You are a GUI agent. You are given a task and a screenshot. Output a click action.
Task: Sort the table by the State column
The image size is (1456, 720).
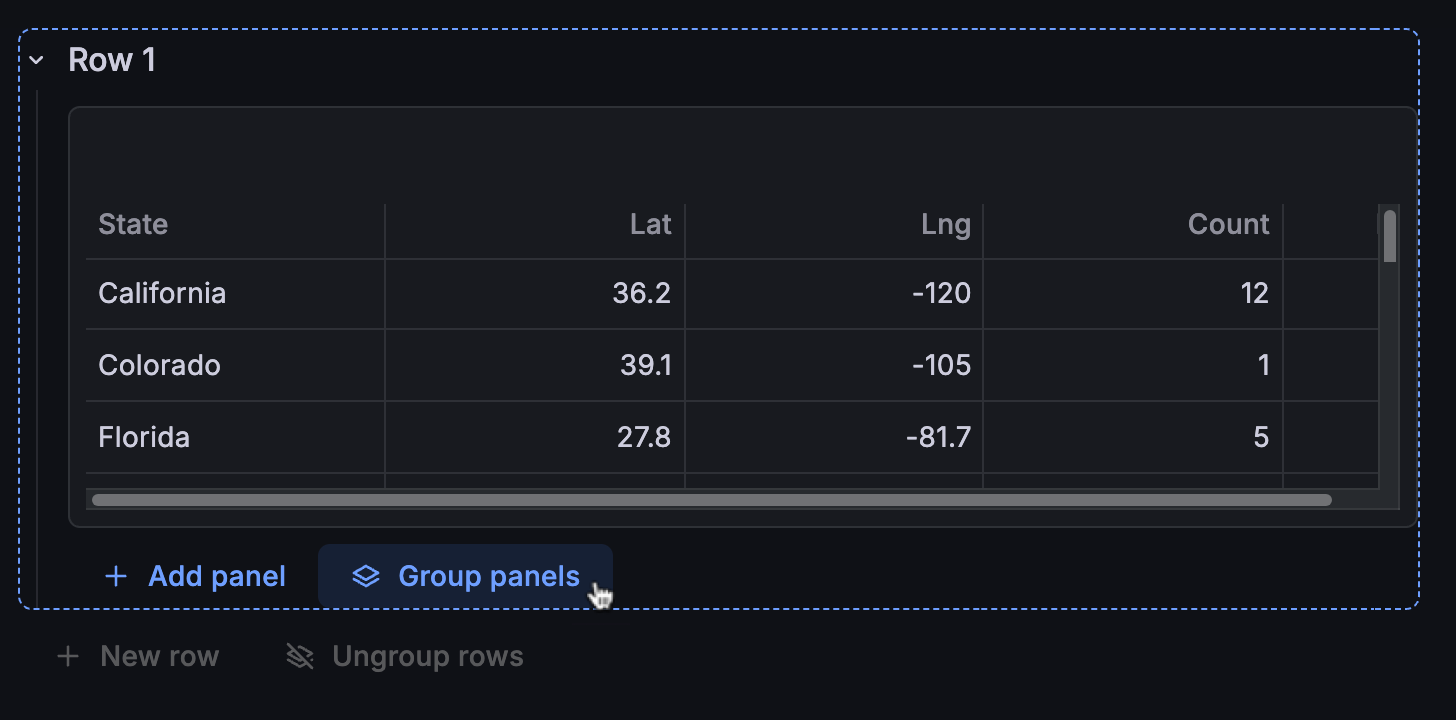pos(133,224)
